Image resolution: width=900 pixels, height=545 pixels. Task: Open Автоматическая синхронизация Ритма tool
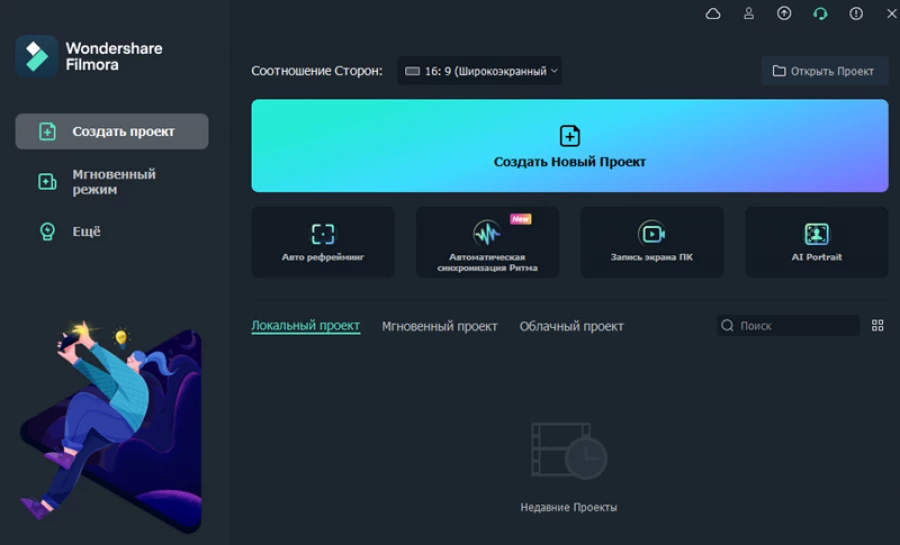point(487,242)
